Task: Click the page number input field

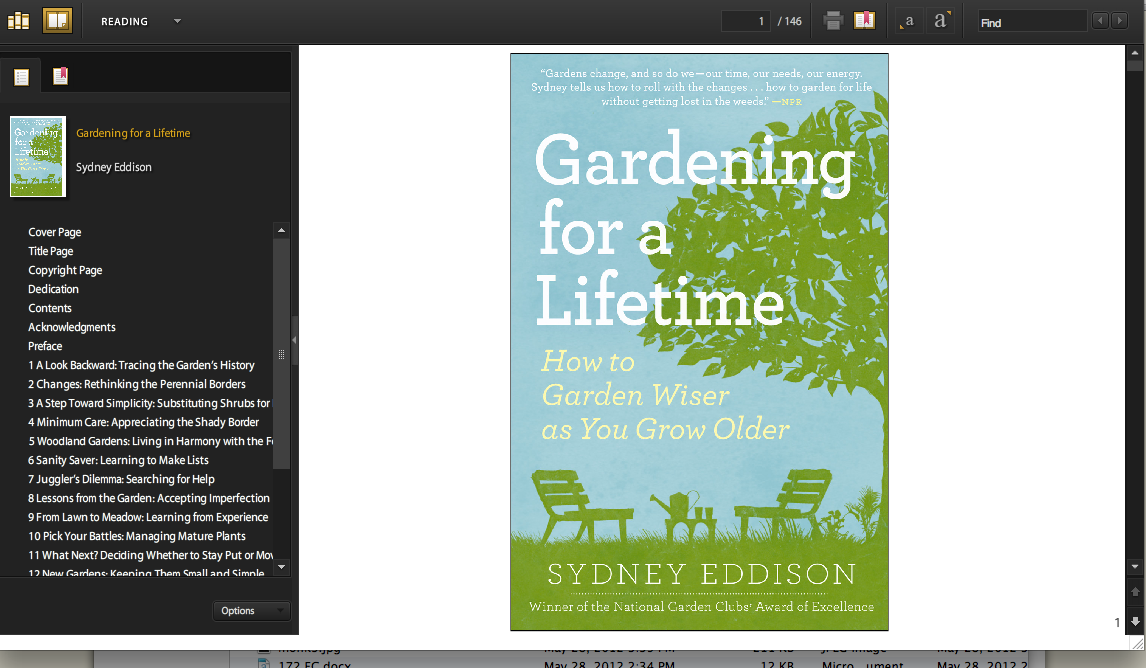Action: pyautogui.click(x=745, y=21)
